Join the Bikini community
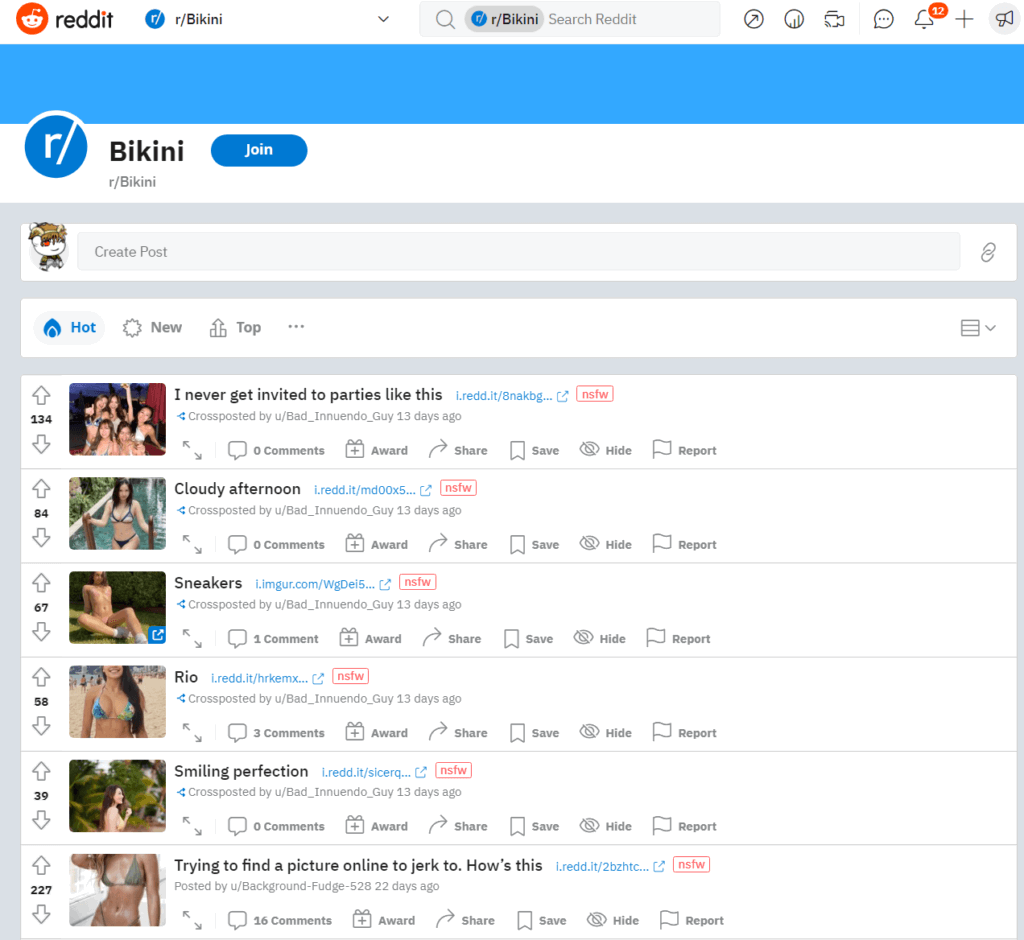This screenshot has width=1024, height=940. (259, 150)
